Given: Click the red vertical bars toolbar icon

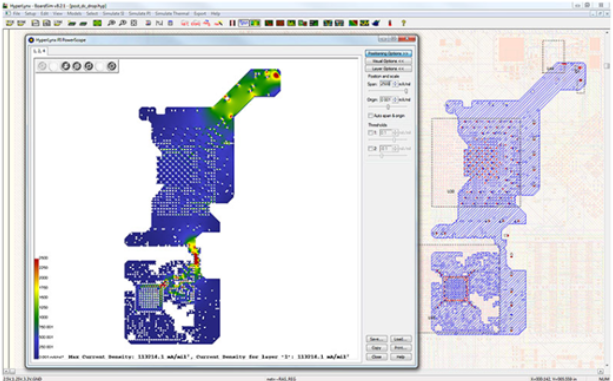Looking at the screenshot, I should 232,23.
